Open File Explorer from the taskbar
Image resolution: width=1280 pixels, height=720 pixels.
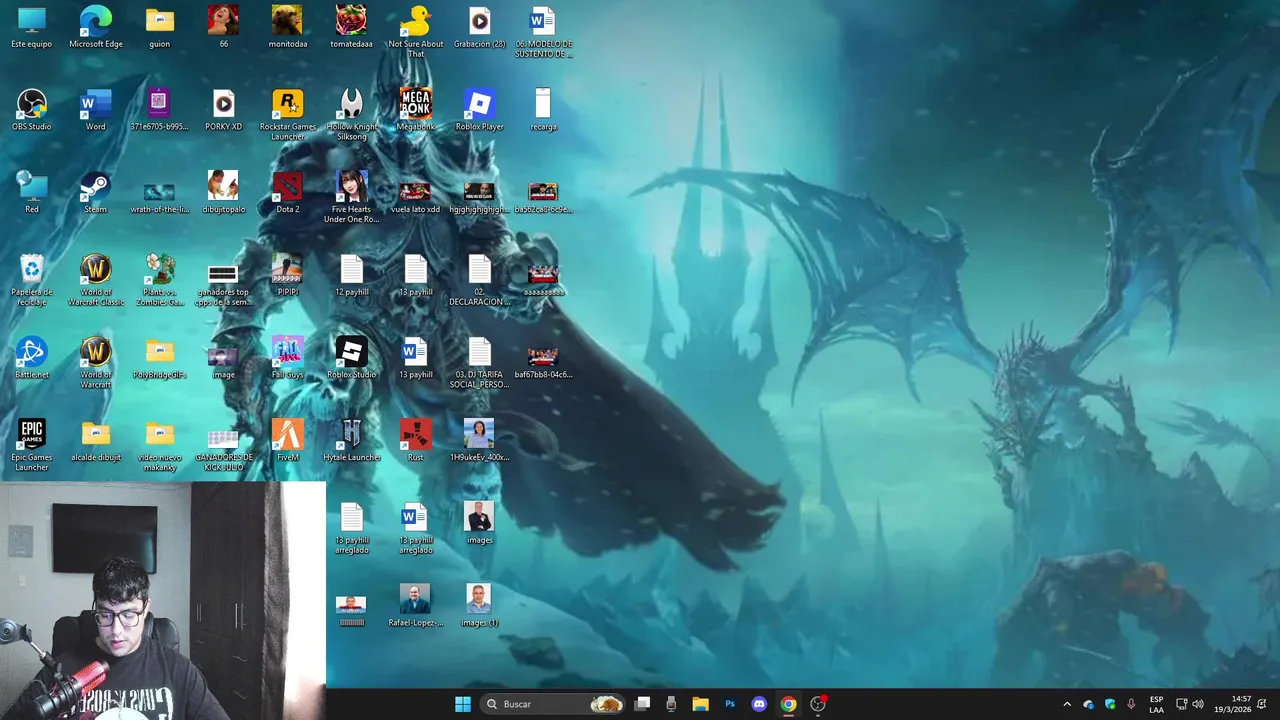[700, 704]
